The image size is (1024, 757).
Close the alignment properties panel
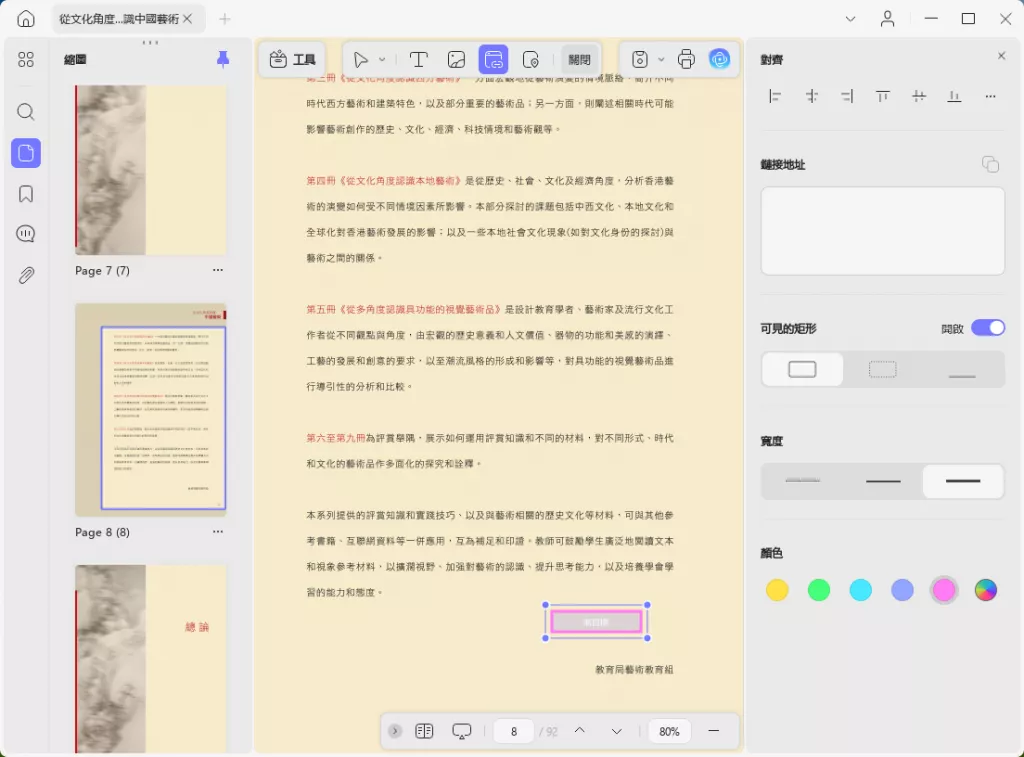1001,56
